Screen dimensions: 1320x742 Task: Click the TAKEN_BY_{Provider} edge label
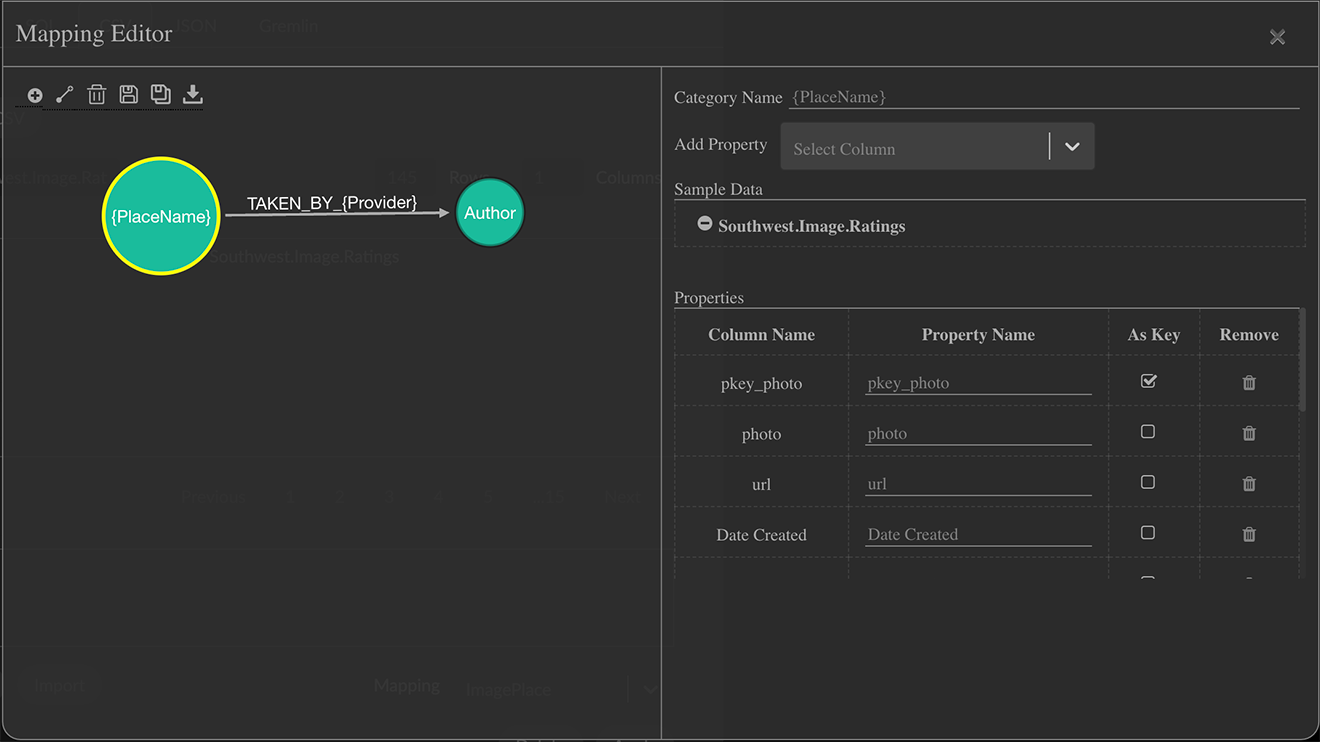[332, 203]
